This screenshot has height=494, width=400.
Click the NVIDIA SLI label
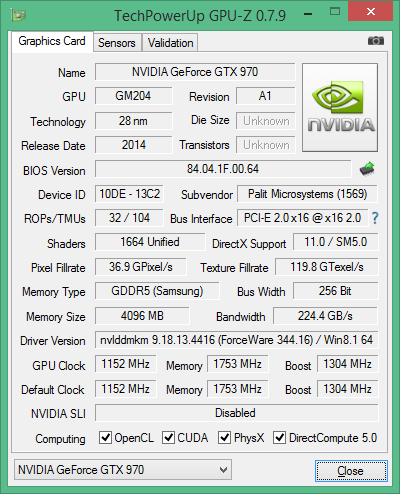(58, 414)
